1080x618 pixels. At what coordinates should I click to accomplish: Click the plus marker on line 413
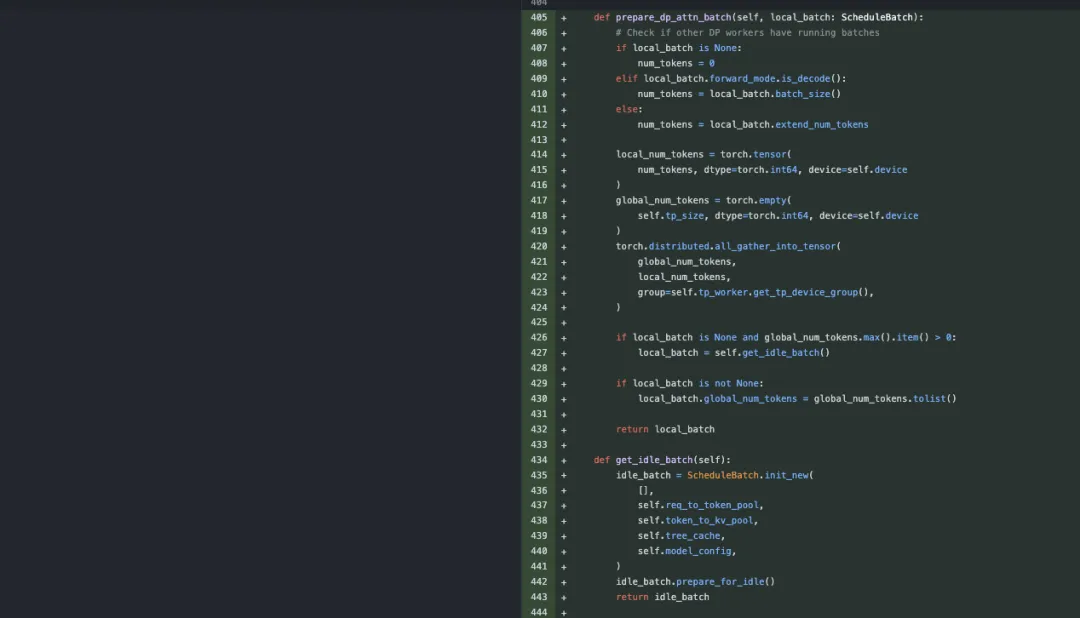pos(563,140)
